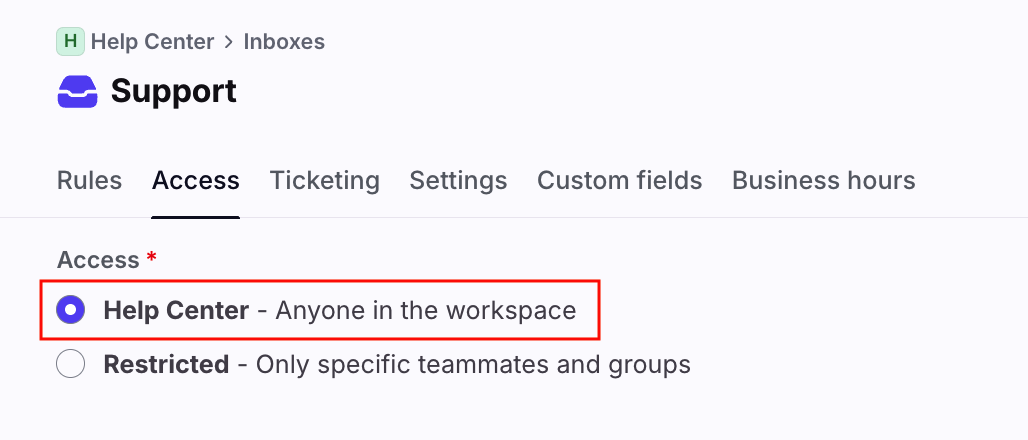Screen dimensions: 1028x440
Task: Click the purple Support inbox tray icon
Action: pos(77,92)
